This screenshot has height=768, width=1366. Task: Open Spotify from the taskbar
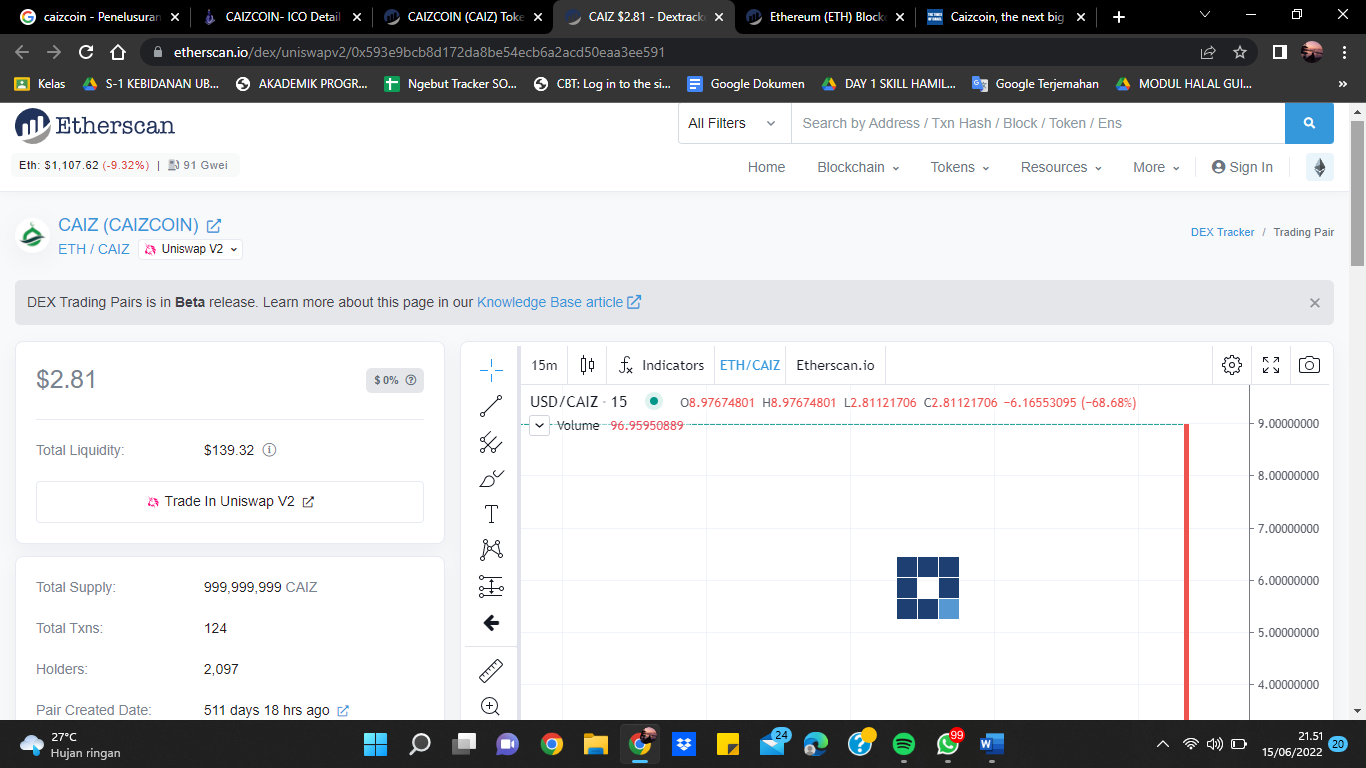click(x=903, y=744)
